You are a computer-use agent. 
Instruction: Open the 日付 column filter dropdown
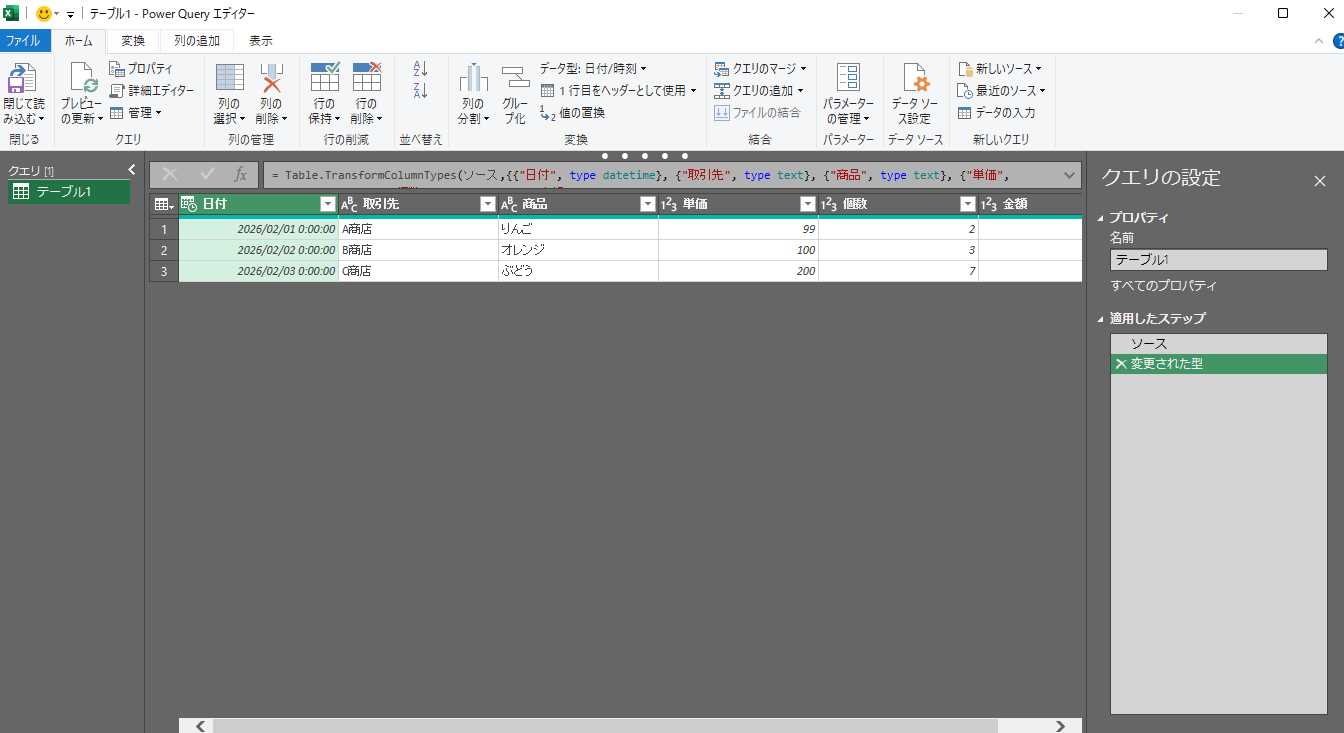(x=327, y=204)
